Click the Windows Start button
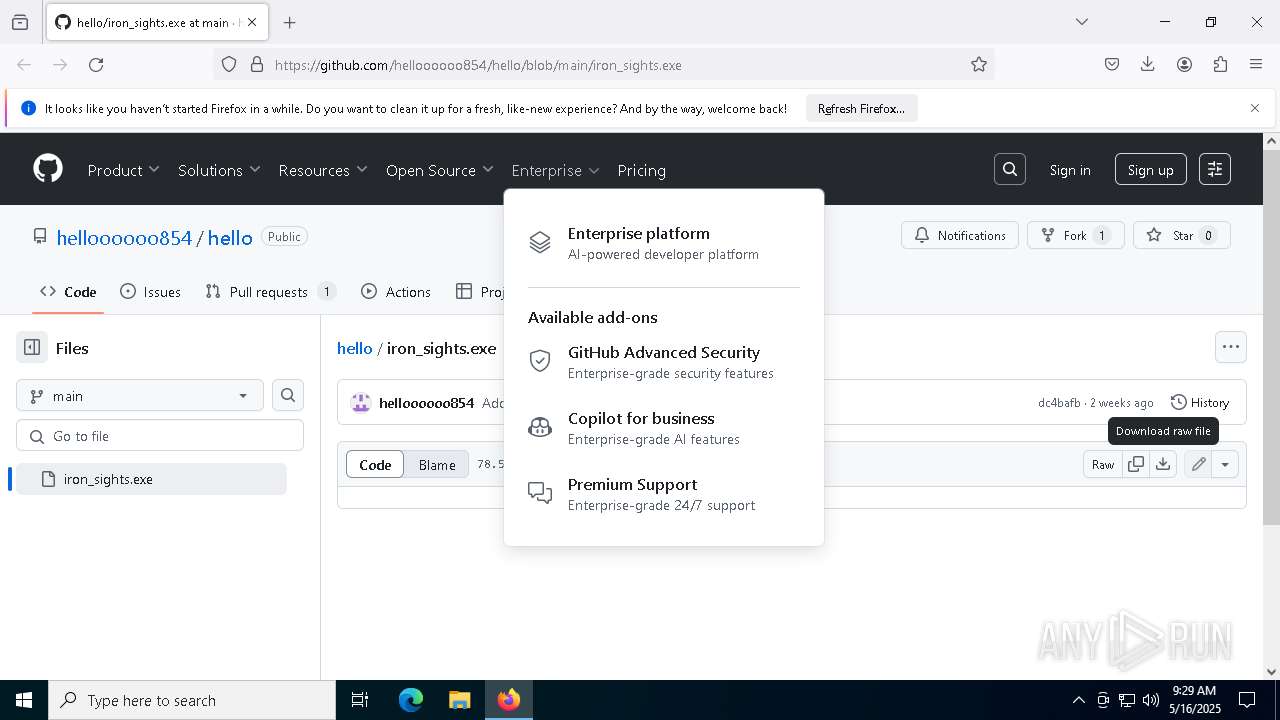1280x720 pixels. click(24, 700)
